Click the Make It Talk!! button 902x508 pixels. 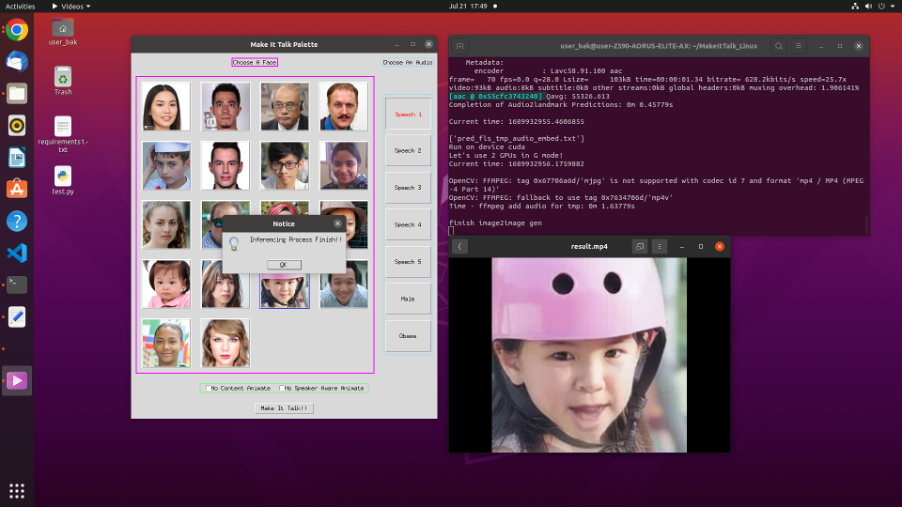coord(284,408)
